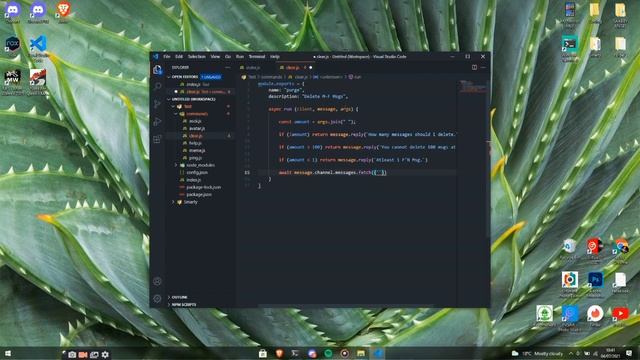
Task: Open avatar.js in commands folder
Action: coord(197,129)
